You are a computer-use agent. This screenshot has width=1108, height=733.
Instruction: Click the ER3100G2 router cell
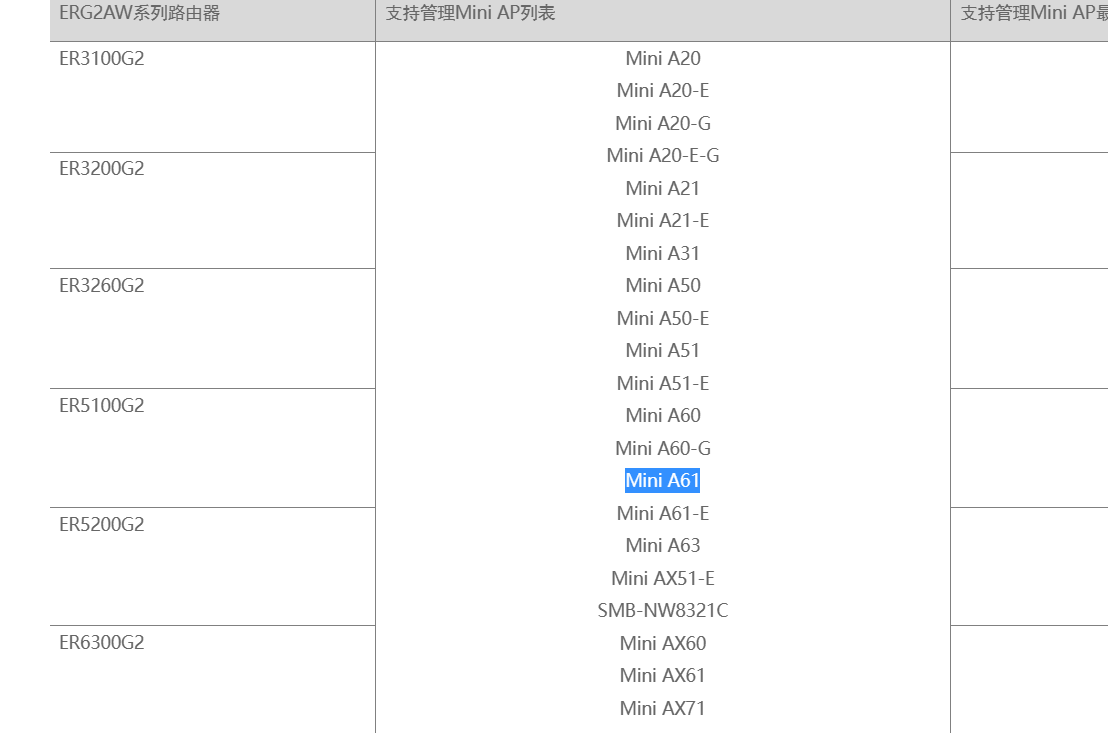click(x=102, y=58)
